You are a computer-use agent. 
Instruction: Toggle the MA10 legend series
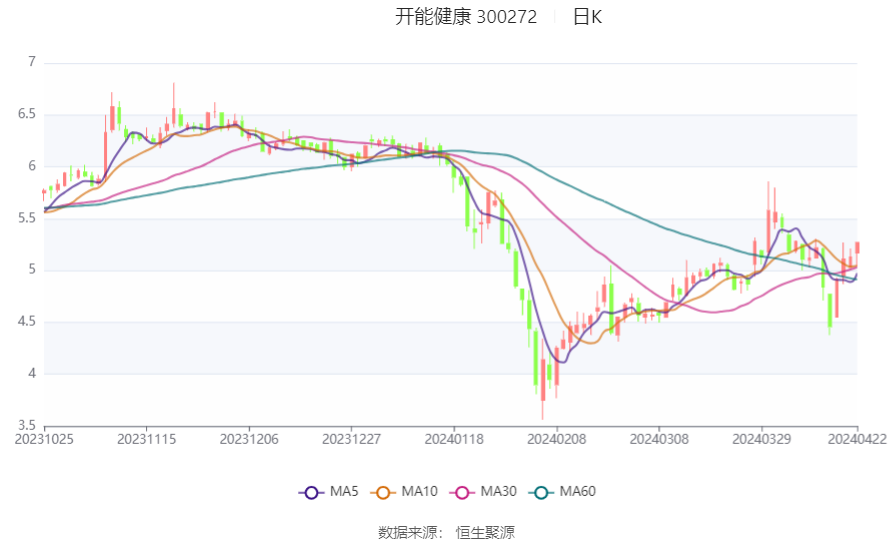click(404, 492)
